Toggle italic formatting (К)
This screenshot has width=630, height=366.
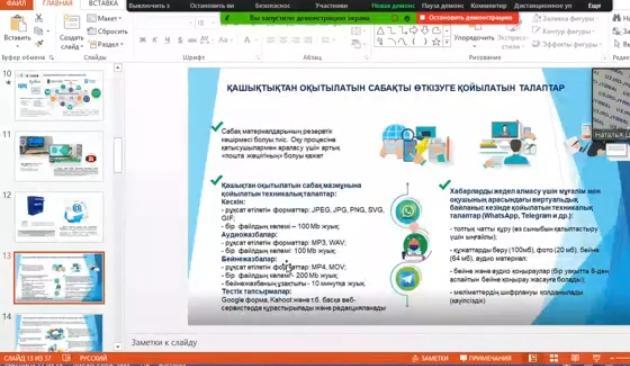pos(155,40)
